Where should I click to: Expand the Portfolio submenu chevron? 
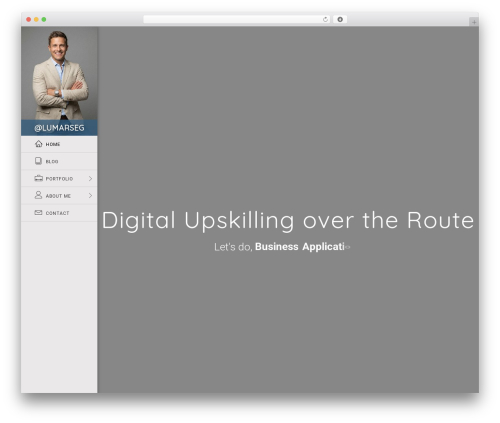[x=90, y=179]
